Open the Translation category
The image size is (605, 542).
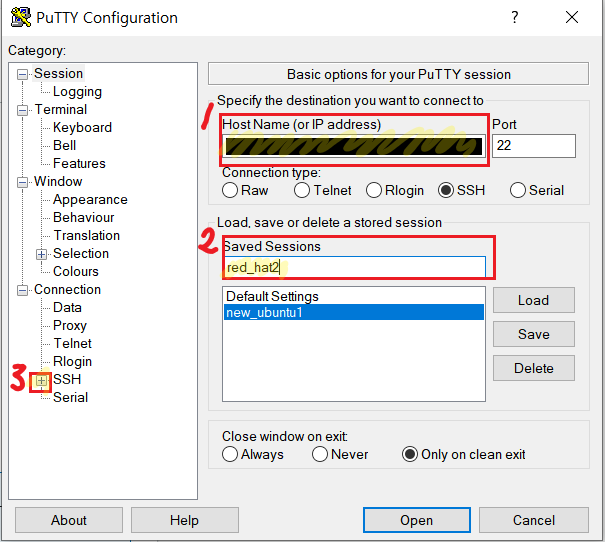(86, 235)
